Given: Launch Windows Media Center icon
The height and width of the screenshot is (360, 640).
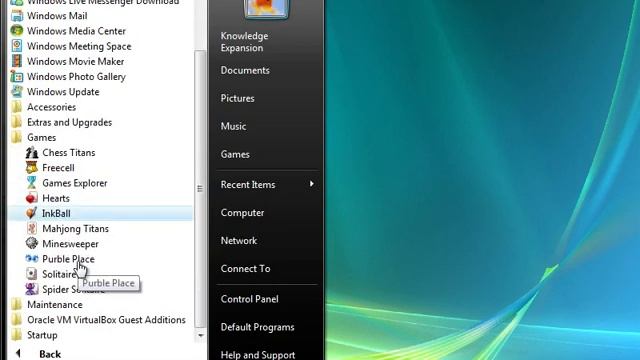Looking at the screenshot, I should click(x=17, y=31).
